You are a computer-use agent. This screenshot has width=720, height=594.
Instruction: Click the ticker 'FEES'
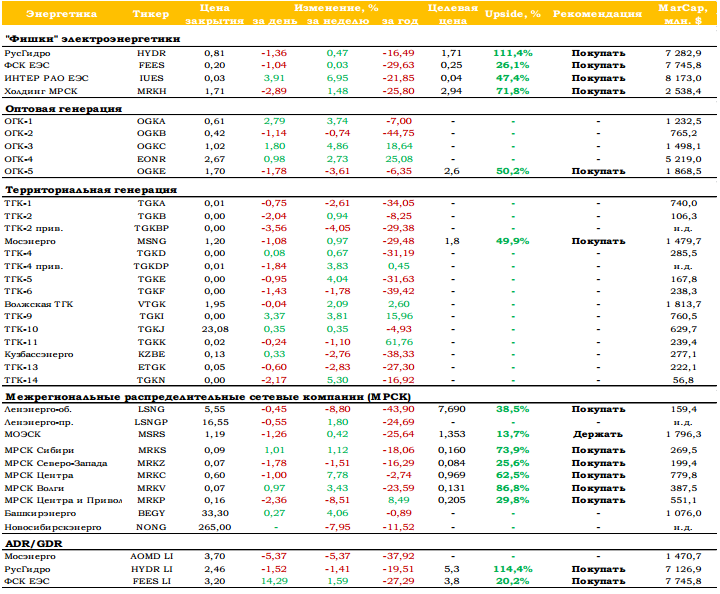tap(151, 65)
